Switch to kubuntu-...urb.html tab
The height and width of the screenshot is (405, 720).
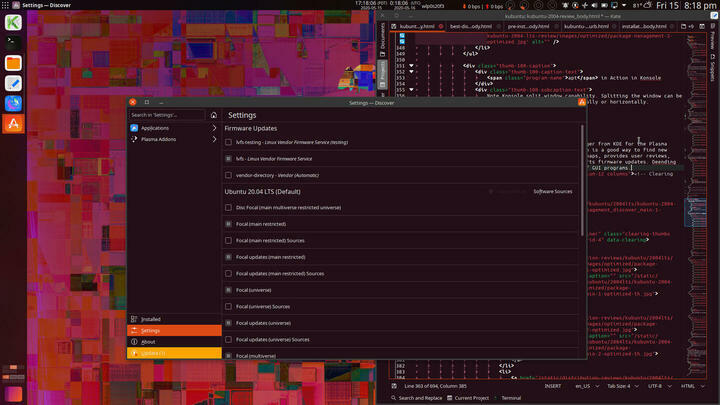[586, 27]
